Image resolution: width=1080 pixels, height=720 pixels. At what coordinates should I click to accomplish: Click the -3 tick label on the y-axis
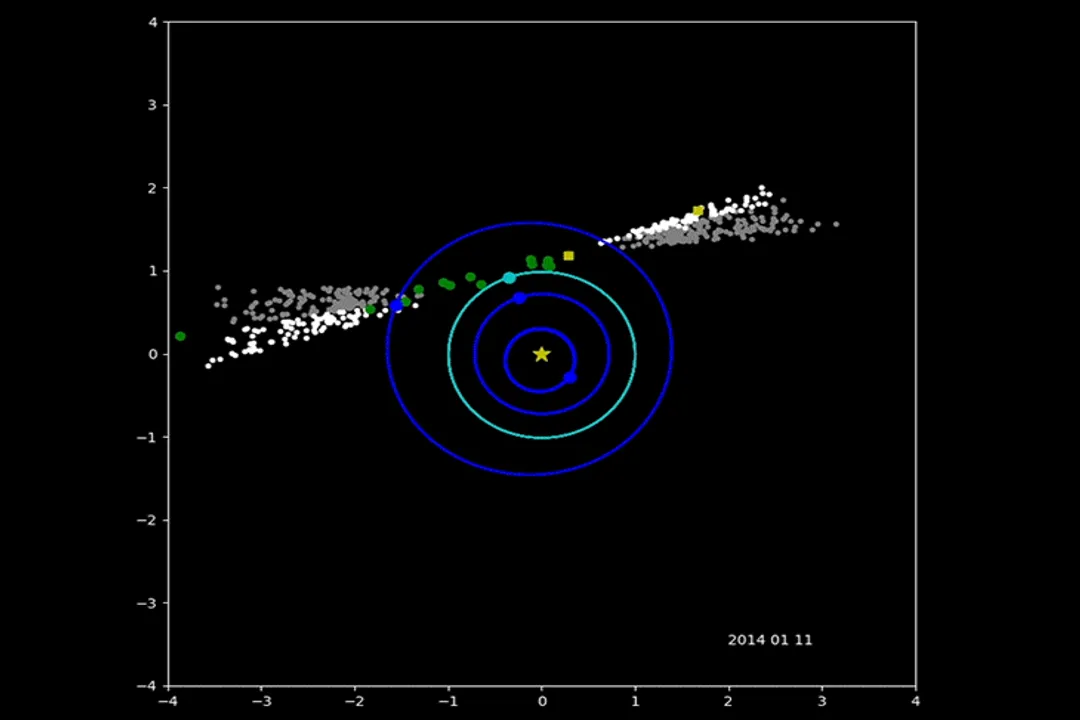click(148, 602)
